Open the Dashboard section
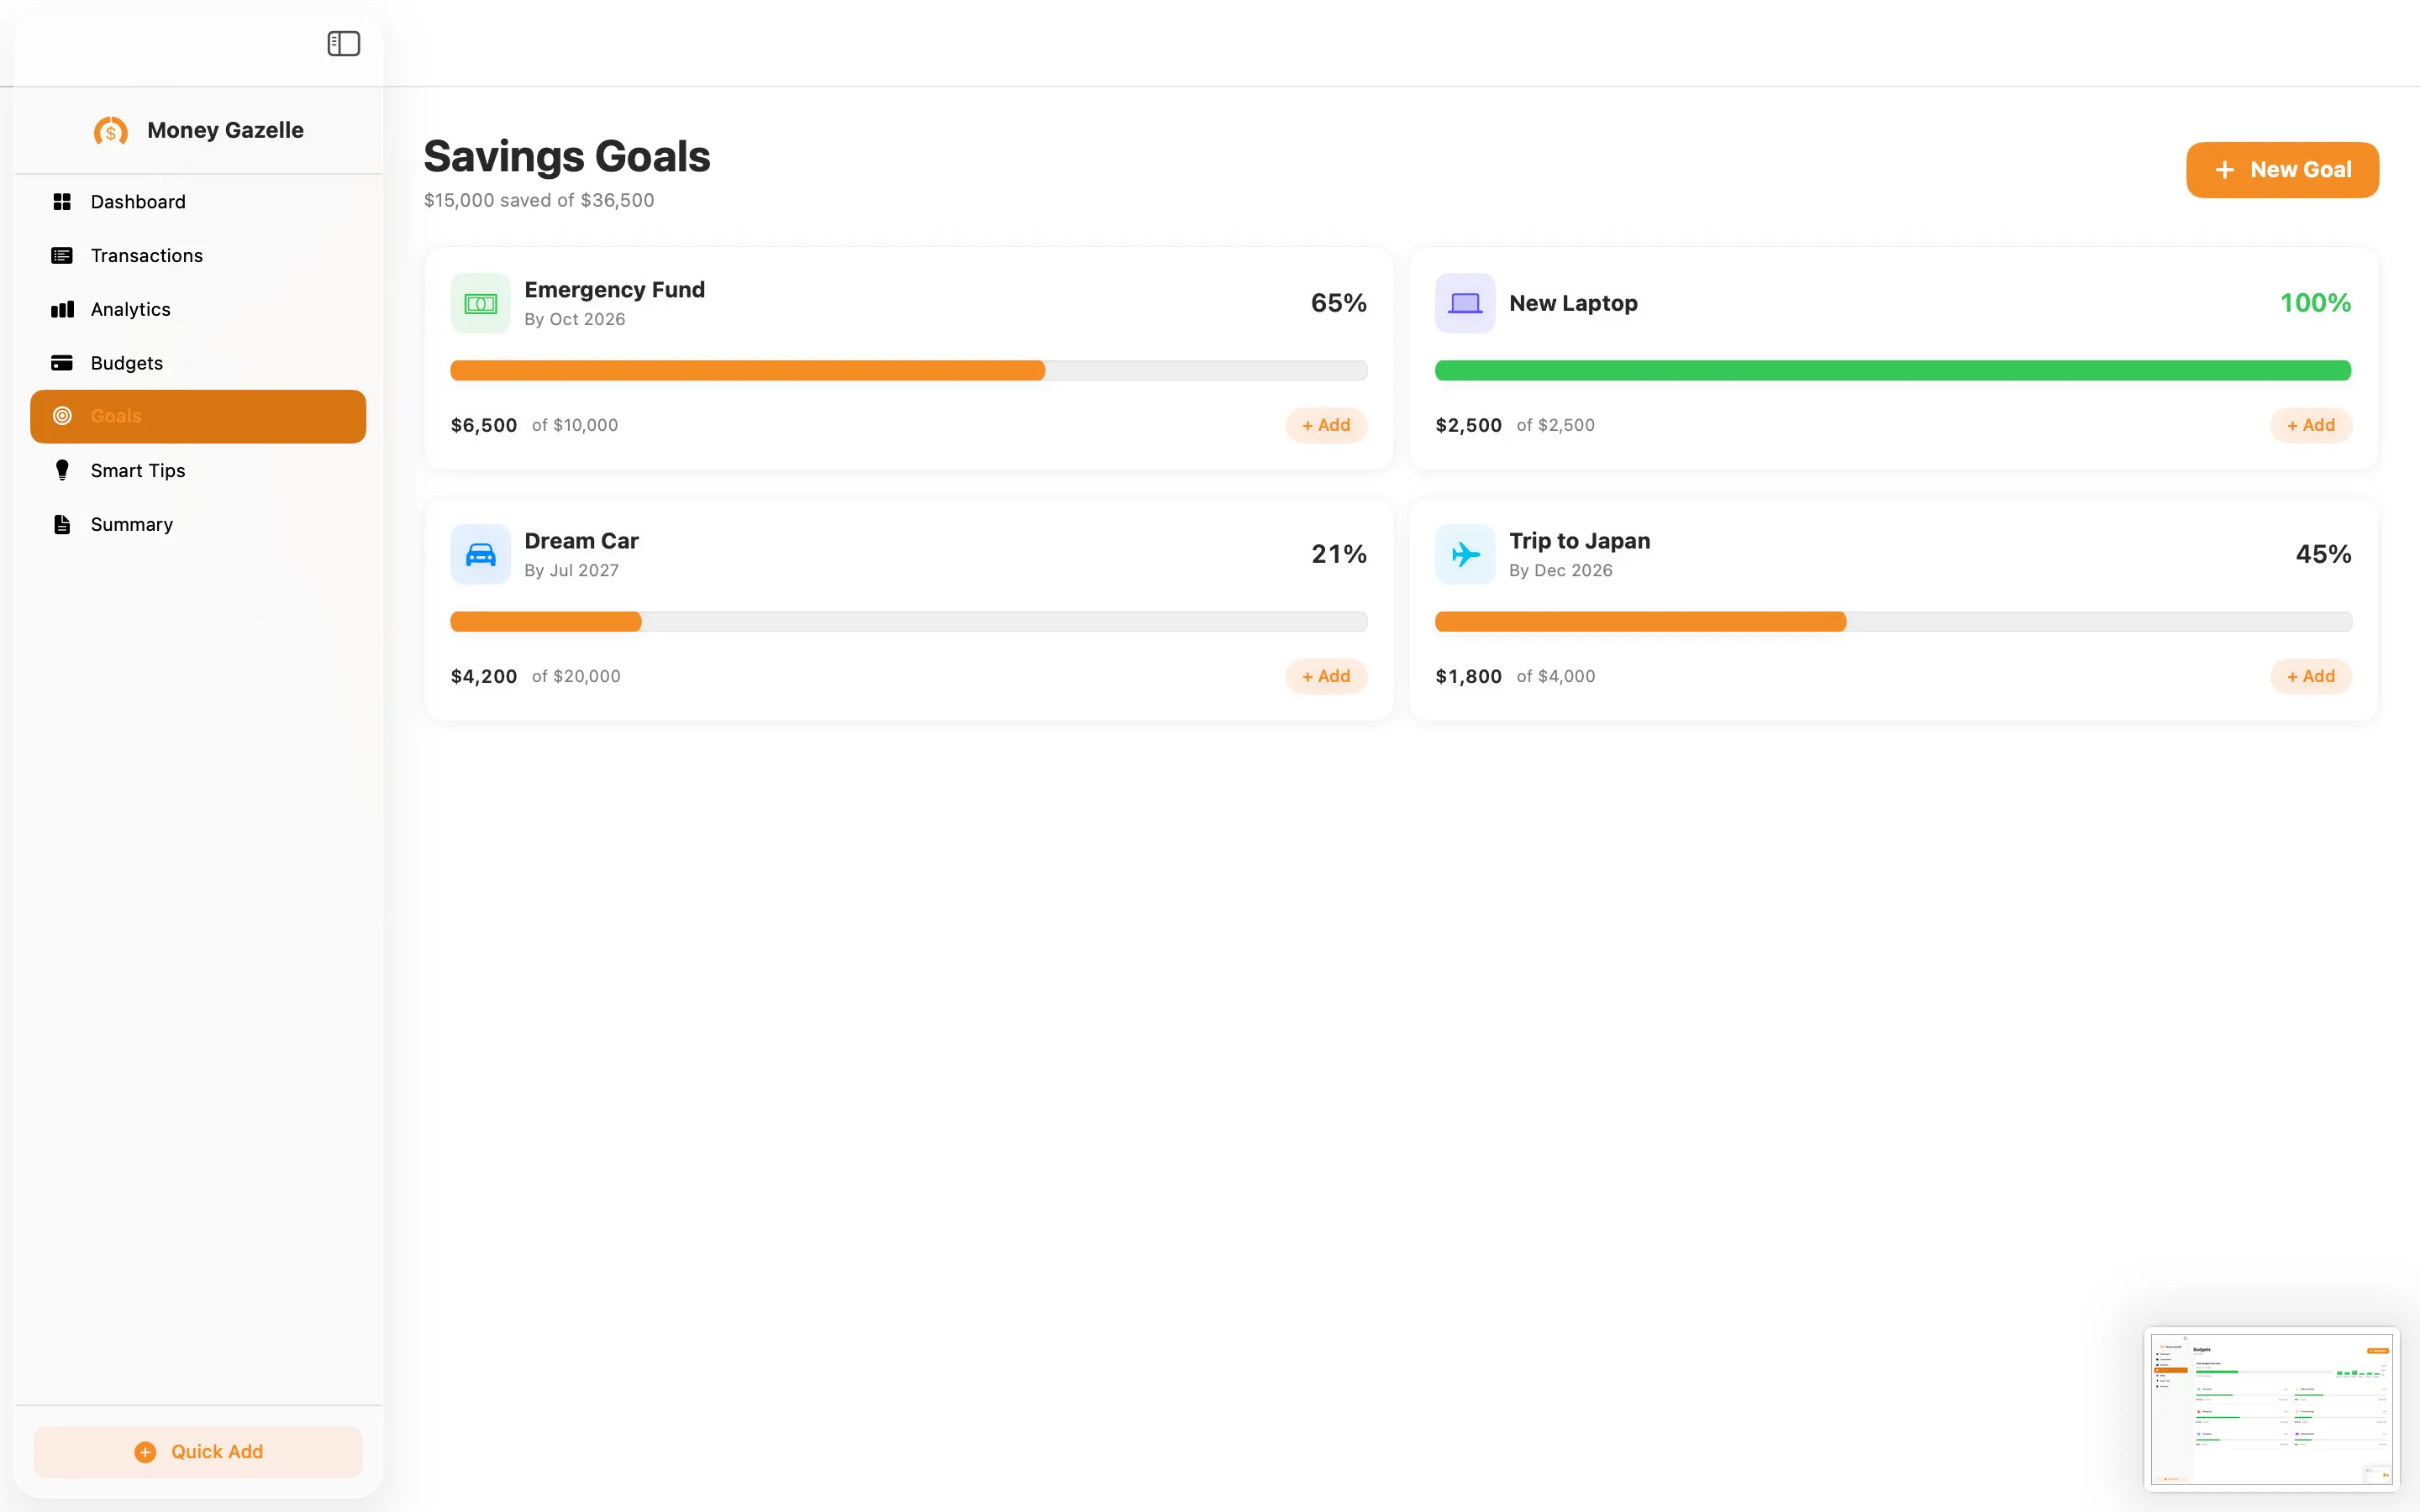The height and width of the screenshot is (1512, 2420). 198,202
